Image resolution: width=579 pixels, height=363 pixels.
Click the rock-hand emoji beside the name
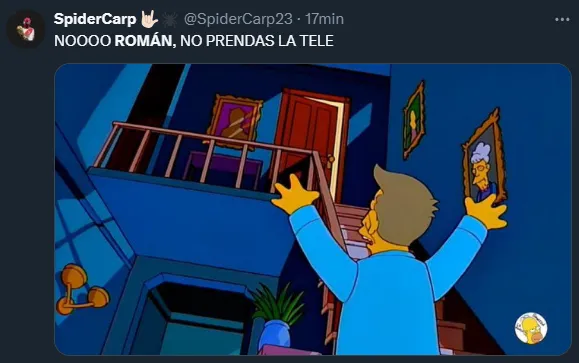149,19
